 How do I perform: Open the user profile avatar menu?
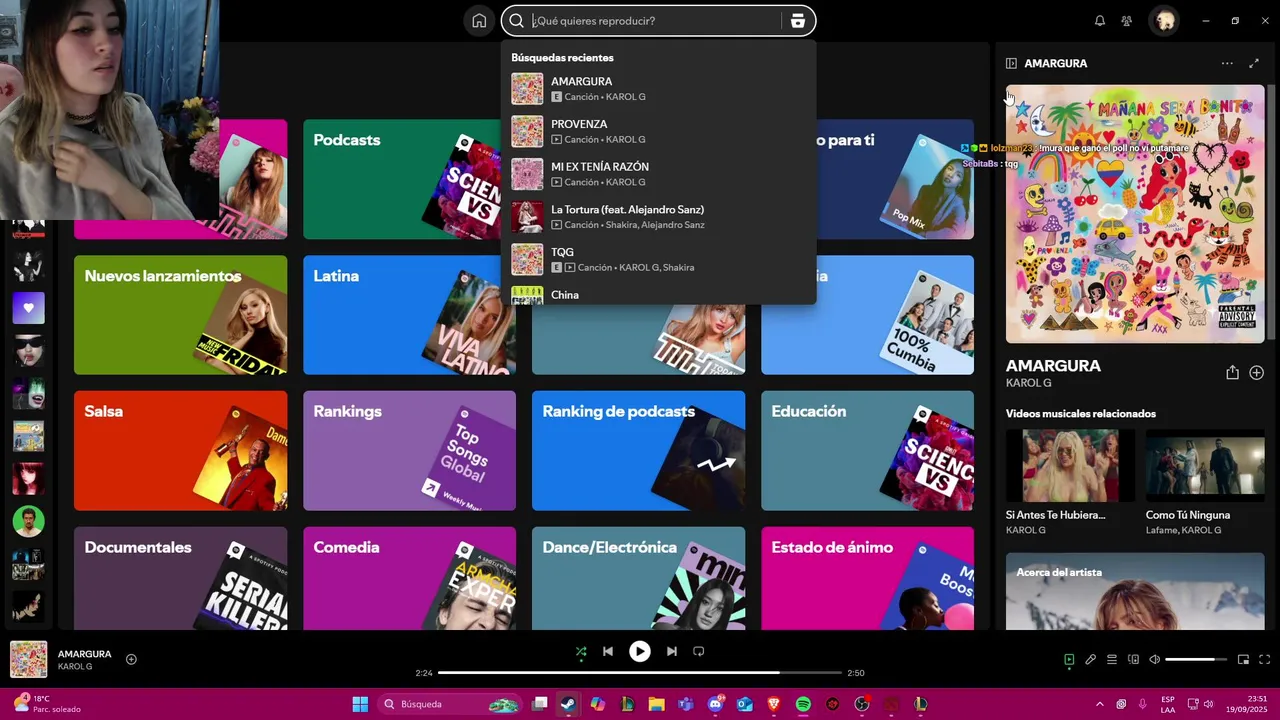coord(1165,21)
